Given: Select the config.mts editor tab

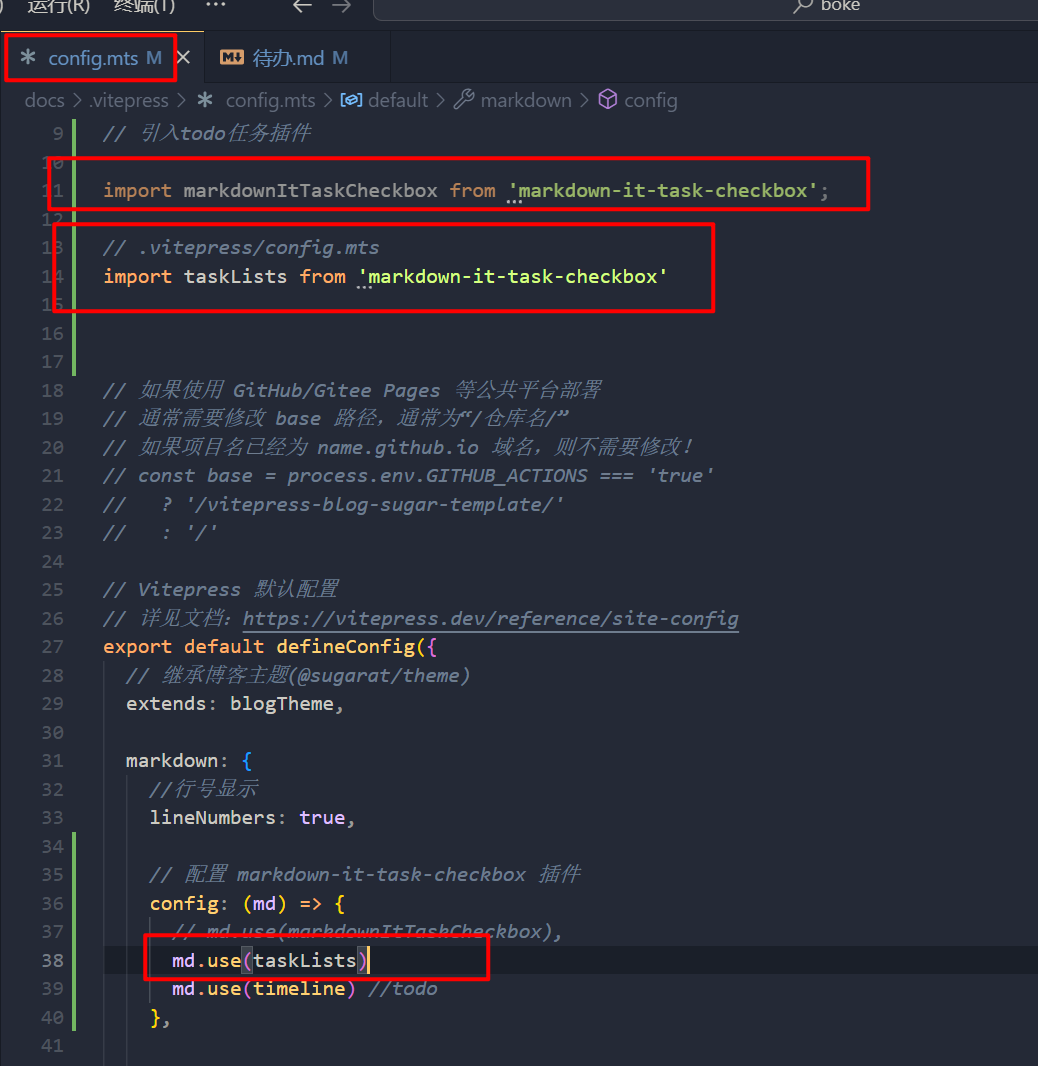Looking at the screenshot, I should click(92, 58).
